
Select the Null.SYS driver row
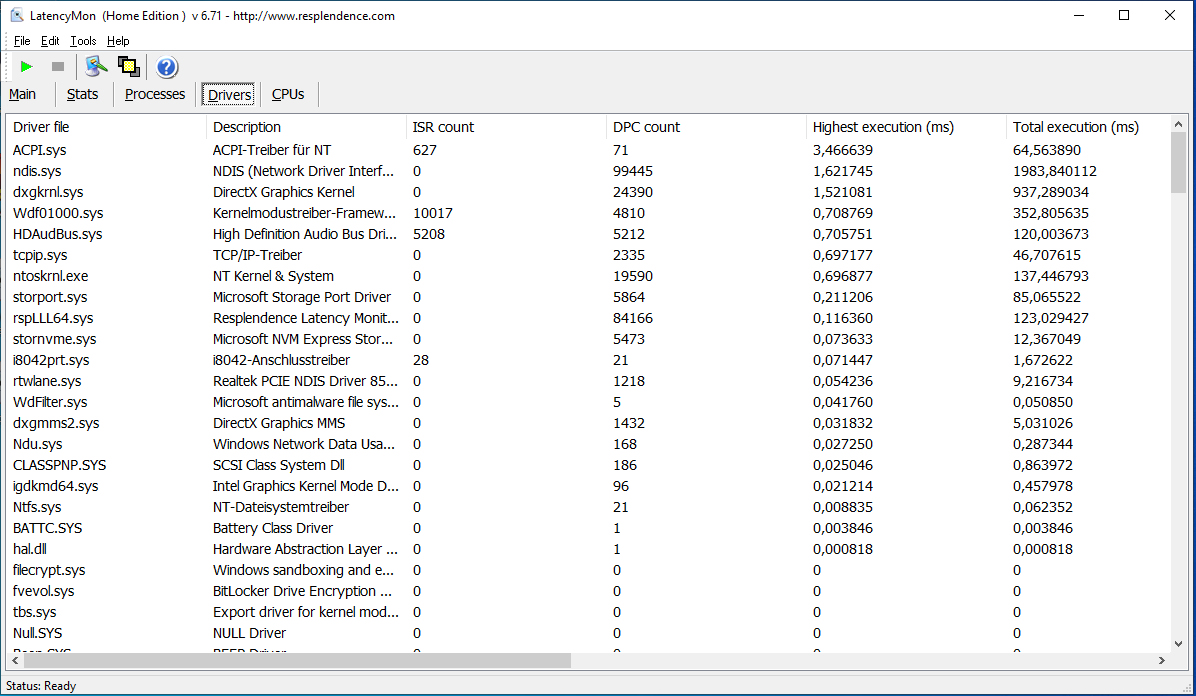click(588, 633)
